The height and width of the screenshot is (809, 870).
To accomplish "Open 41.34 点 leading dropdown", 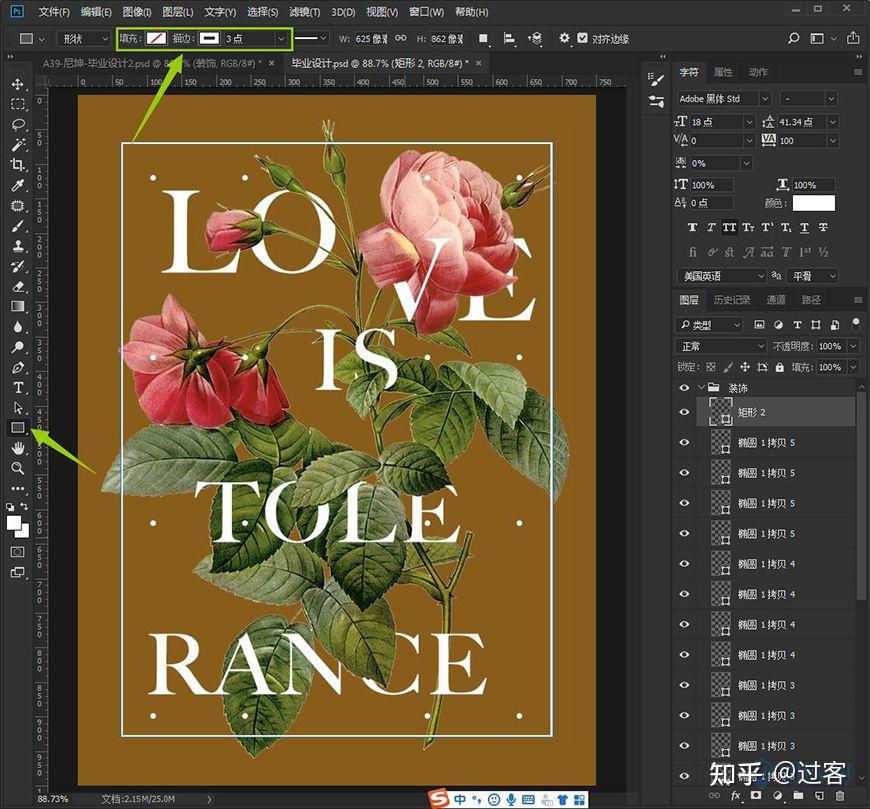I will [832, 122].
